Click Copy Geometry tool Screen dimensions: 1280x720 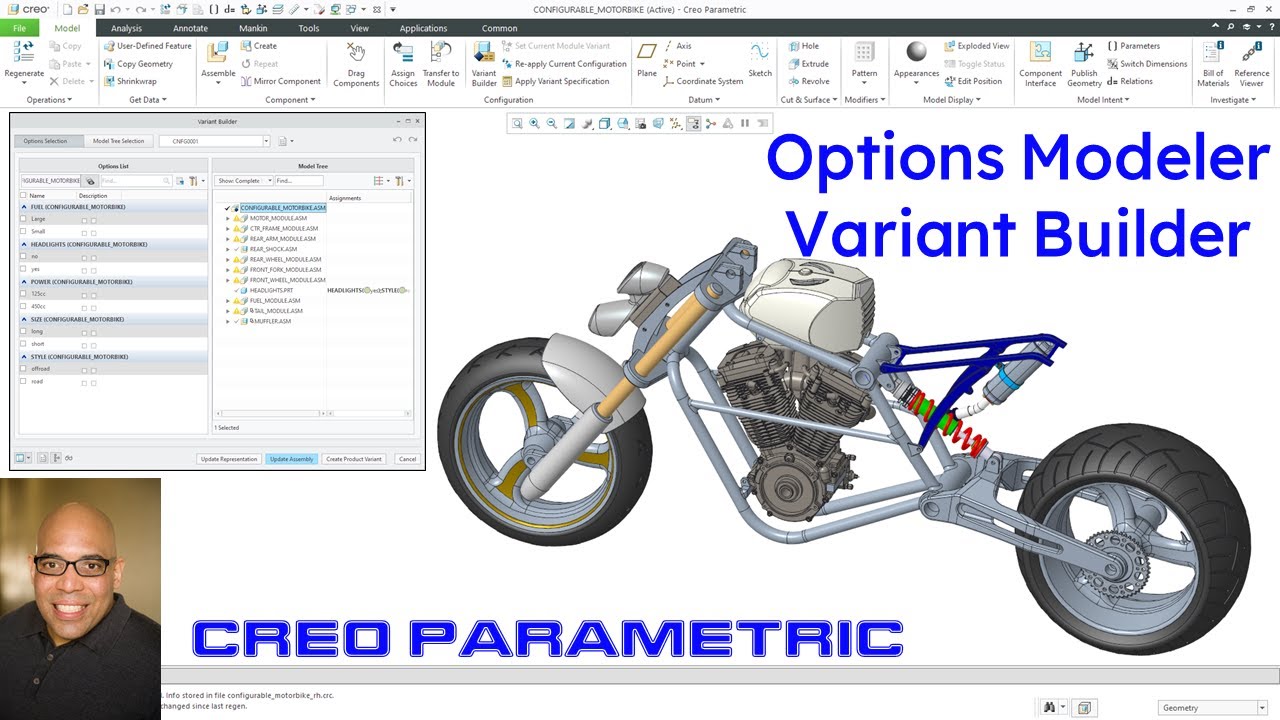[x=138, y=64]
